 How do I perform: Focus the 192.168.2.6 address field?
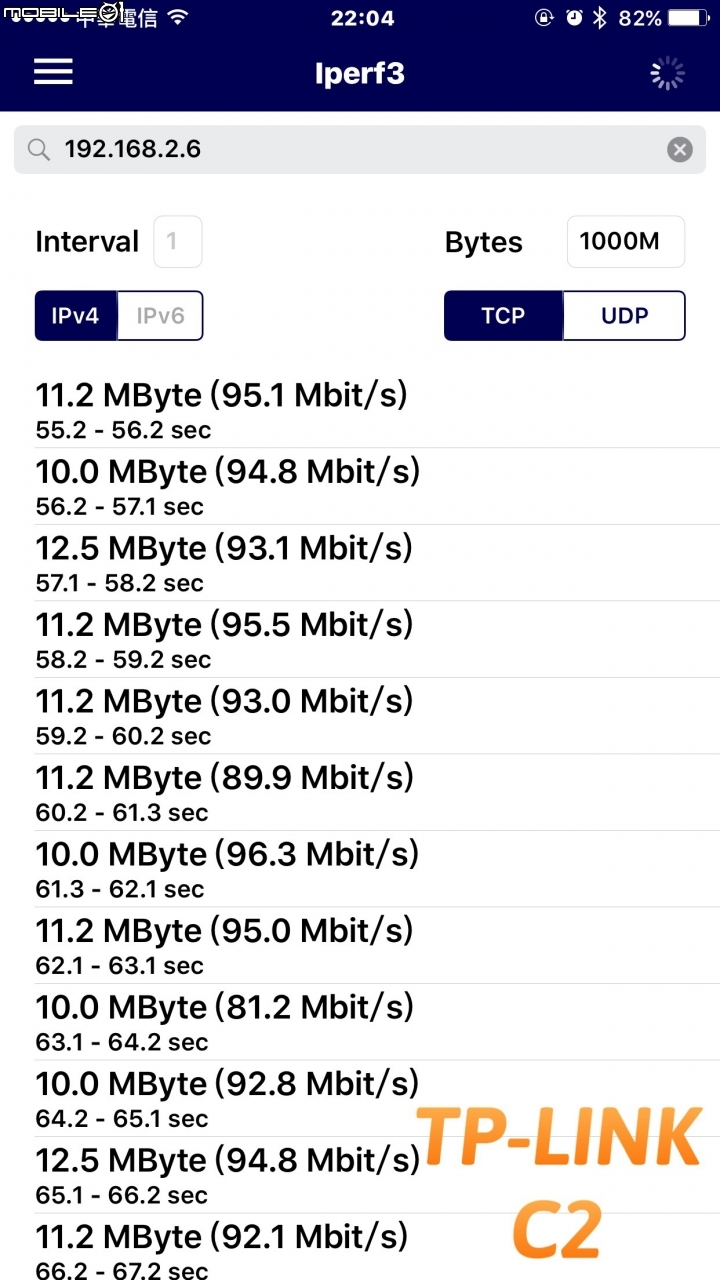point(360,150)
